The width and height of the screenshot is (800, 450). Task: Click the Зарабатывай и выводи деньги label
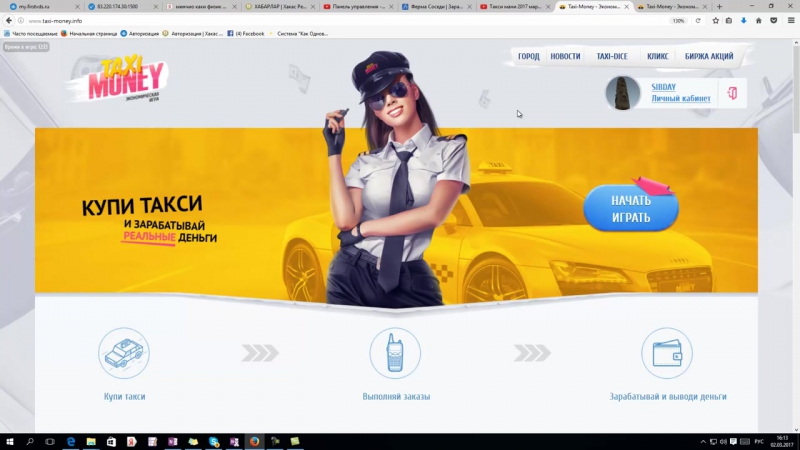(668, 396)
